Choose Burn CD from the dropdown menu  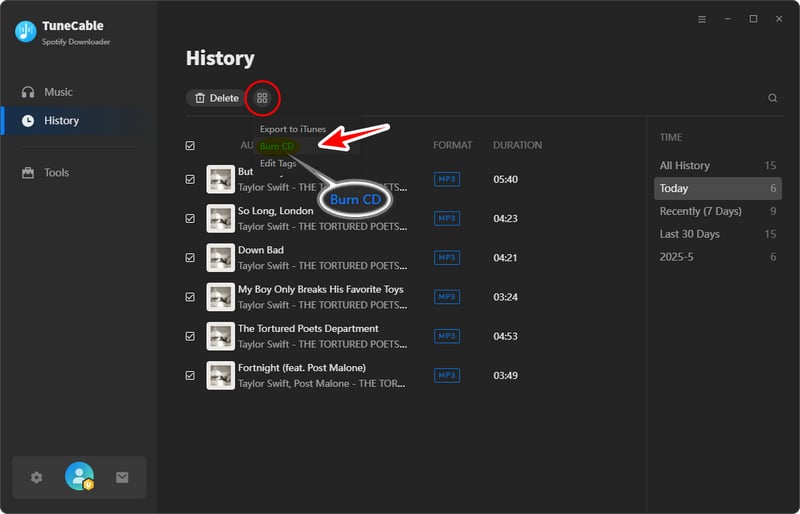tap(277, 146)
